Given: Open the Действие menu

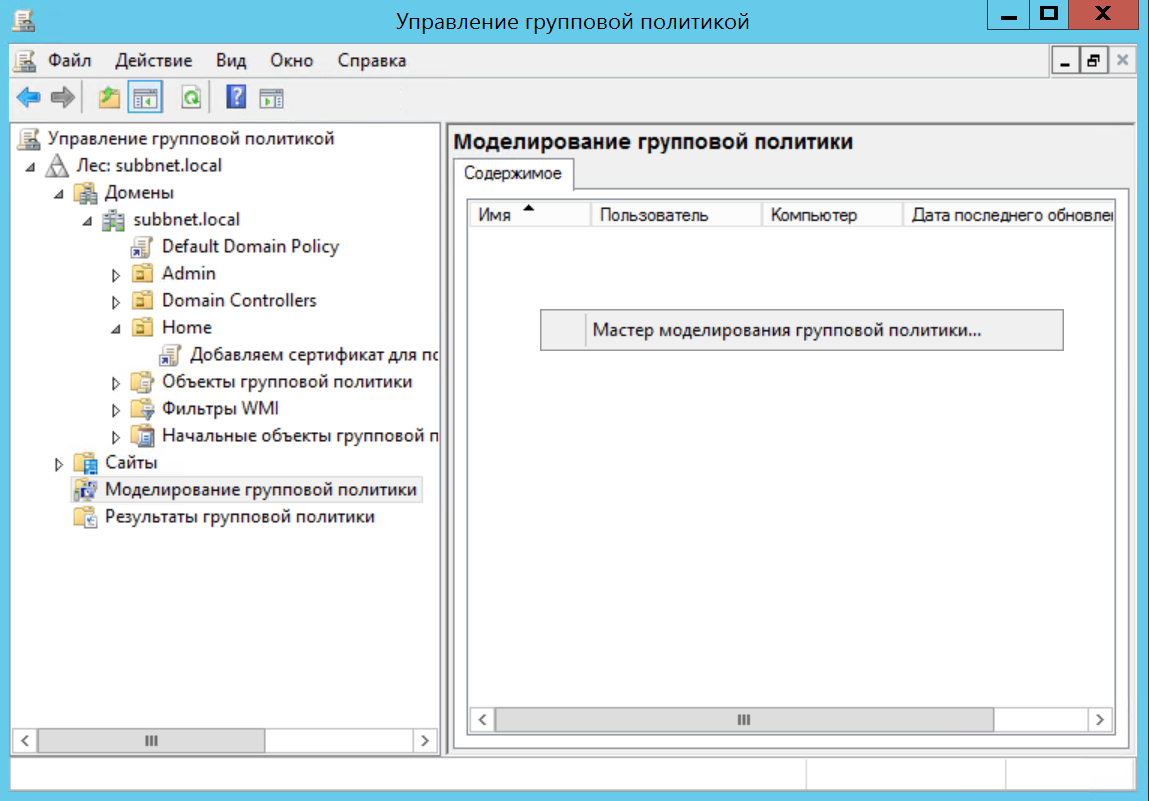Looking at the screenshot, I should point(153,61).
